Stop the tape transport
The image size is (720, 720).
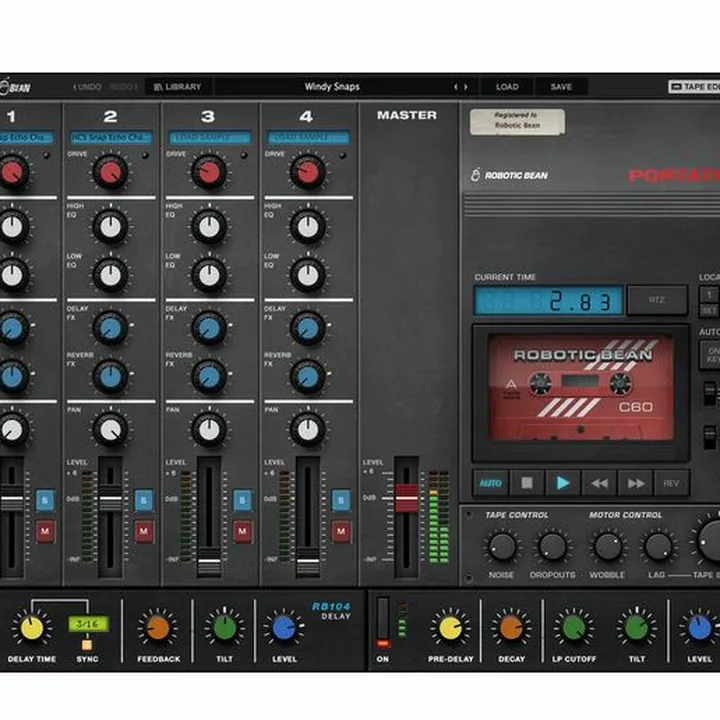(527, 483)
